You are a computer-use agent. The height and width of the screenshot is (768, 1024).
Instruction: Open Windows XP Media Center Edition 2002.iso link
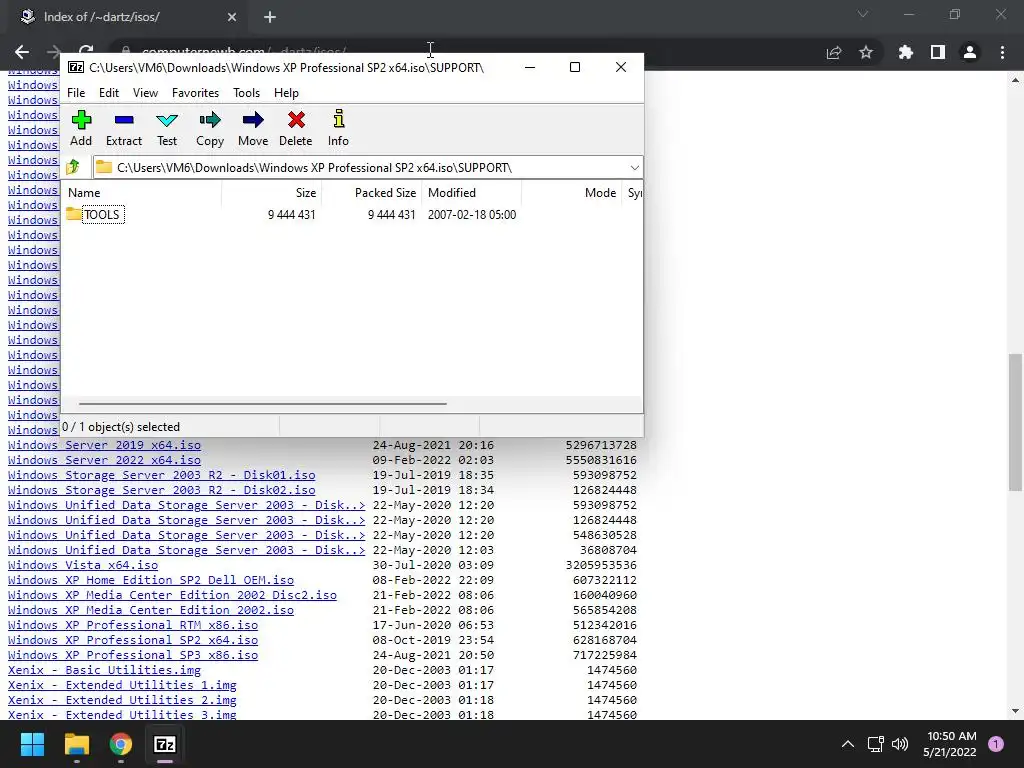click(151, 610)
